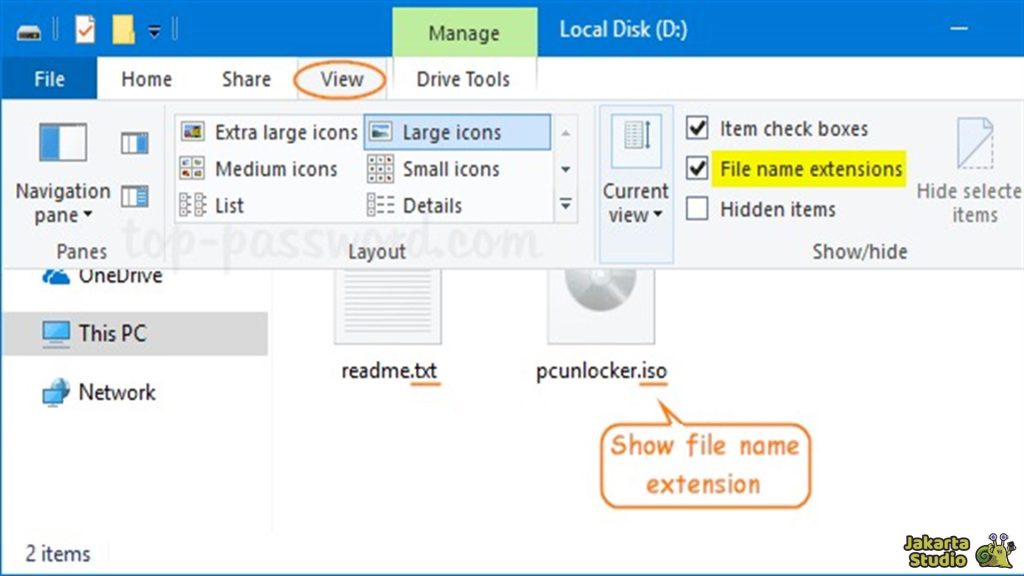Image resolution: width=1024 pixels, height=576 pixels.
Task: Disable the File name extensions option
Action: tap(696, 168)
